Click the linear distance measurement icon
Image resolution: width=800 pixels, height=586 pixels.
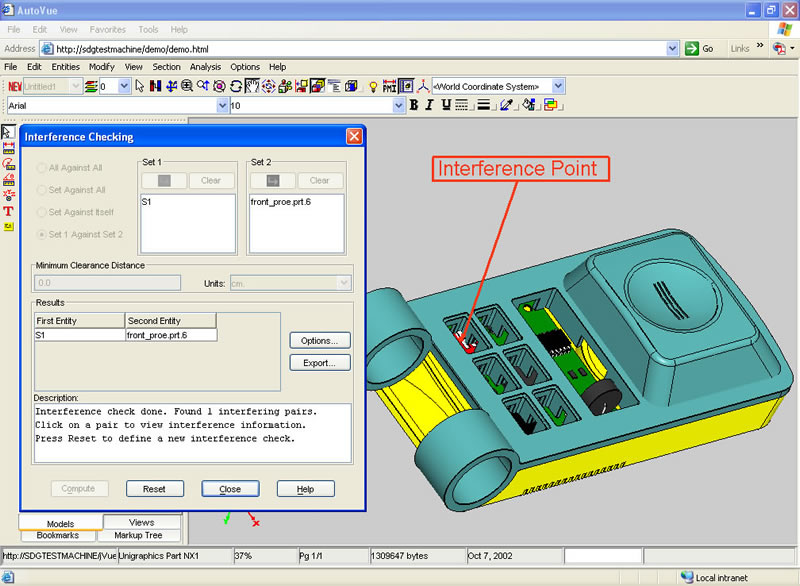[8, 147]
